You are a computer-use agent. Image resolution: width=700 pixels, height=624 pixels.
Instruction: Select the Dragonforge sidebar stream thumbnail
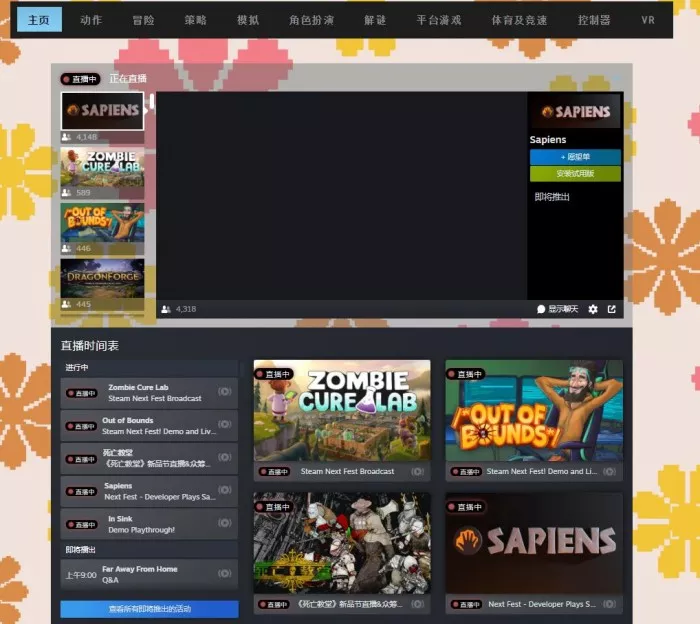(102, 279)
